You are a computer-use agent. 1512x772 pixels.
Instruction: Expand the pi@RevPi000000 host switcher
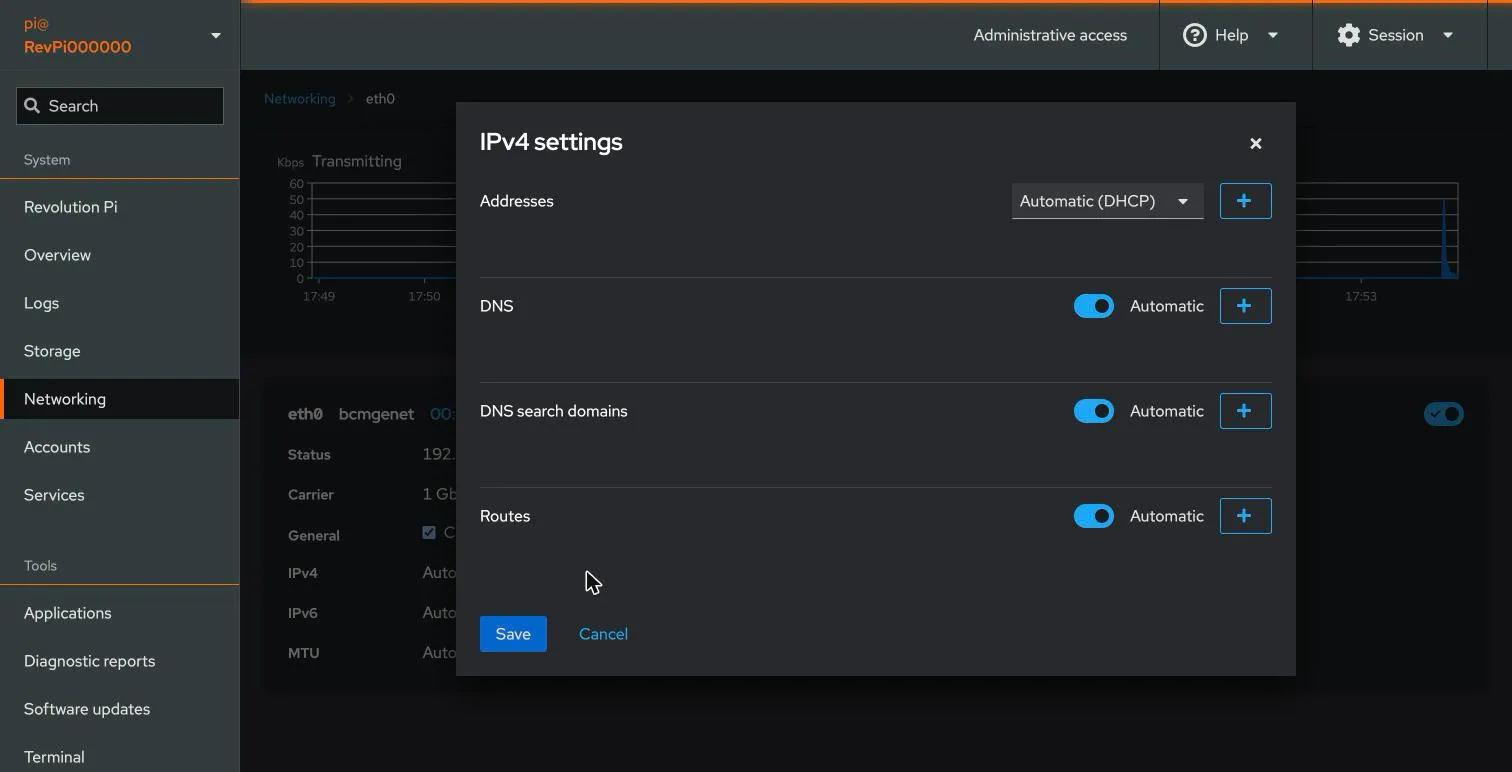[x=120, y=35]
